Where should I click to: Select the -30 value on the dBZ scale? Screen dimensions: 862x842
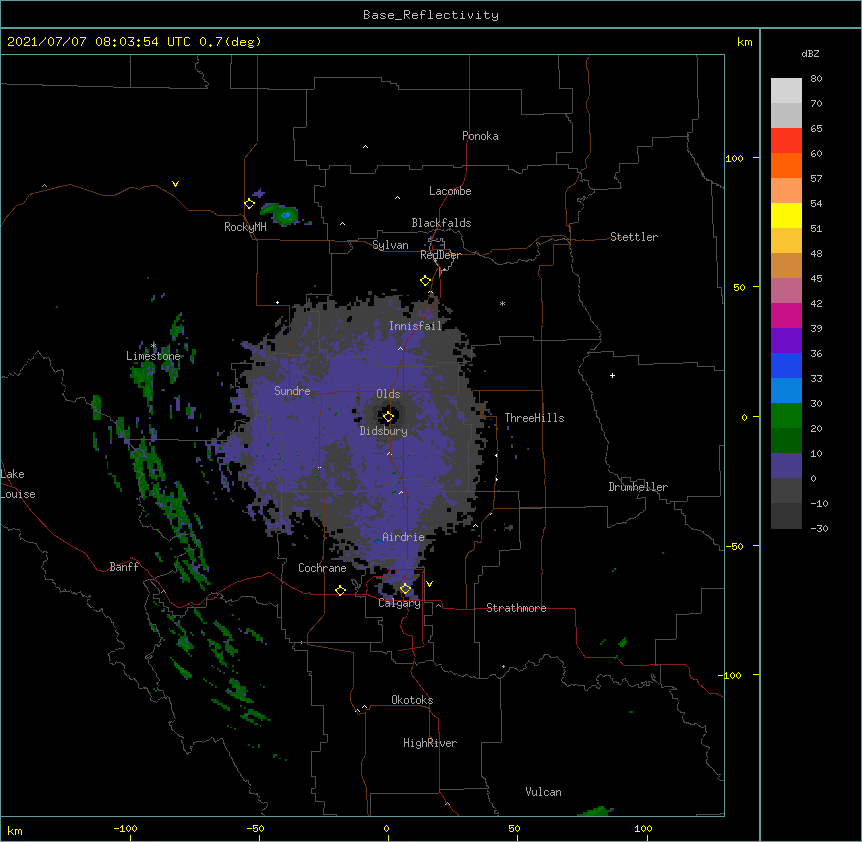pyautogui.click(x=819, y=528)
